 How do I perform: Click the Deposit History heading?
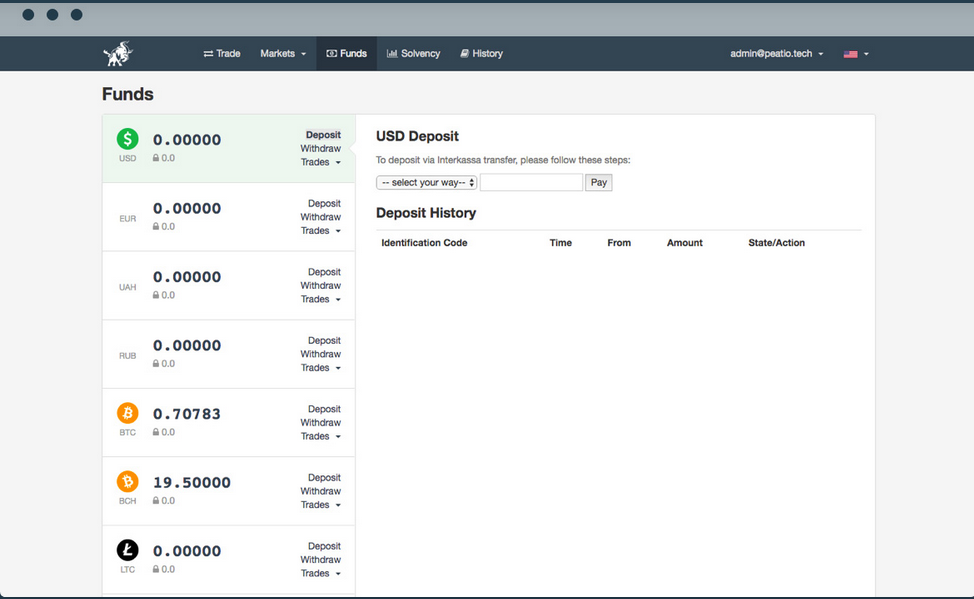pos(426,213)
